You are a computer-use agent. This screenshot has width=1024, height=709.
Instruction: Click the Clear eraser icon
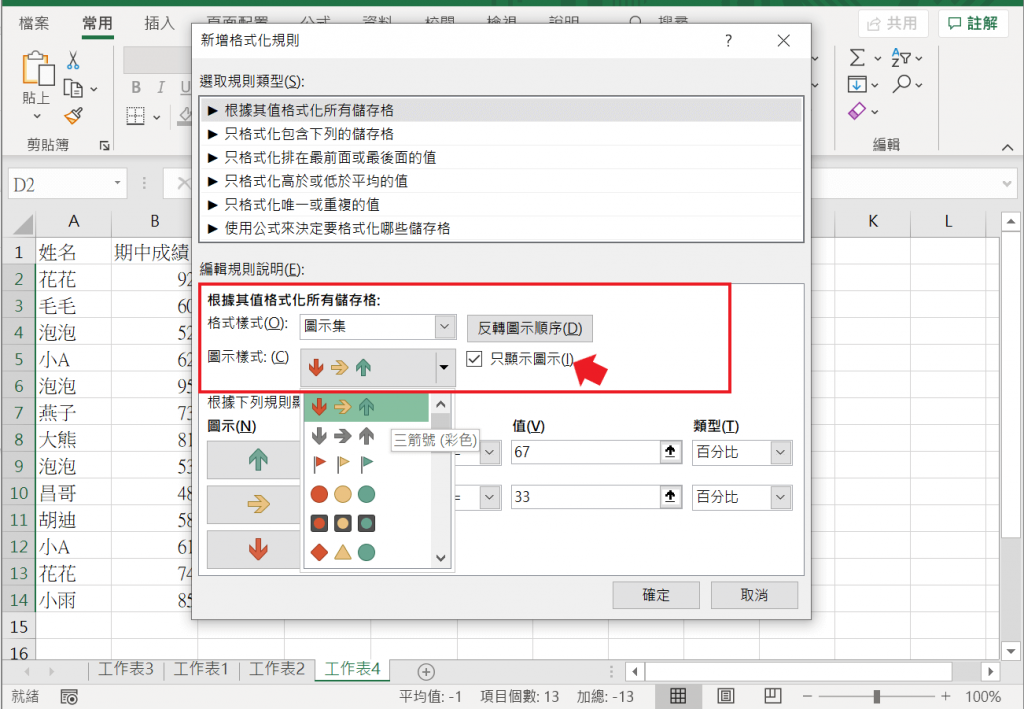pos(857,111)
